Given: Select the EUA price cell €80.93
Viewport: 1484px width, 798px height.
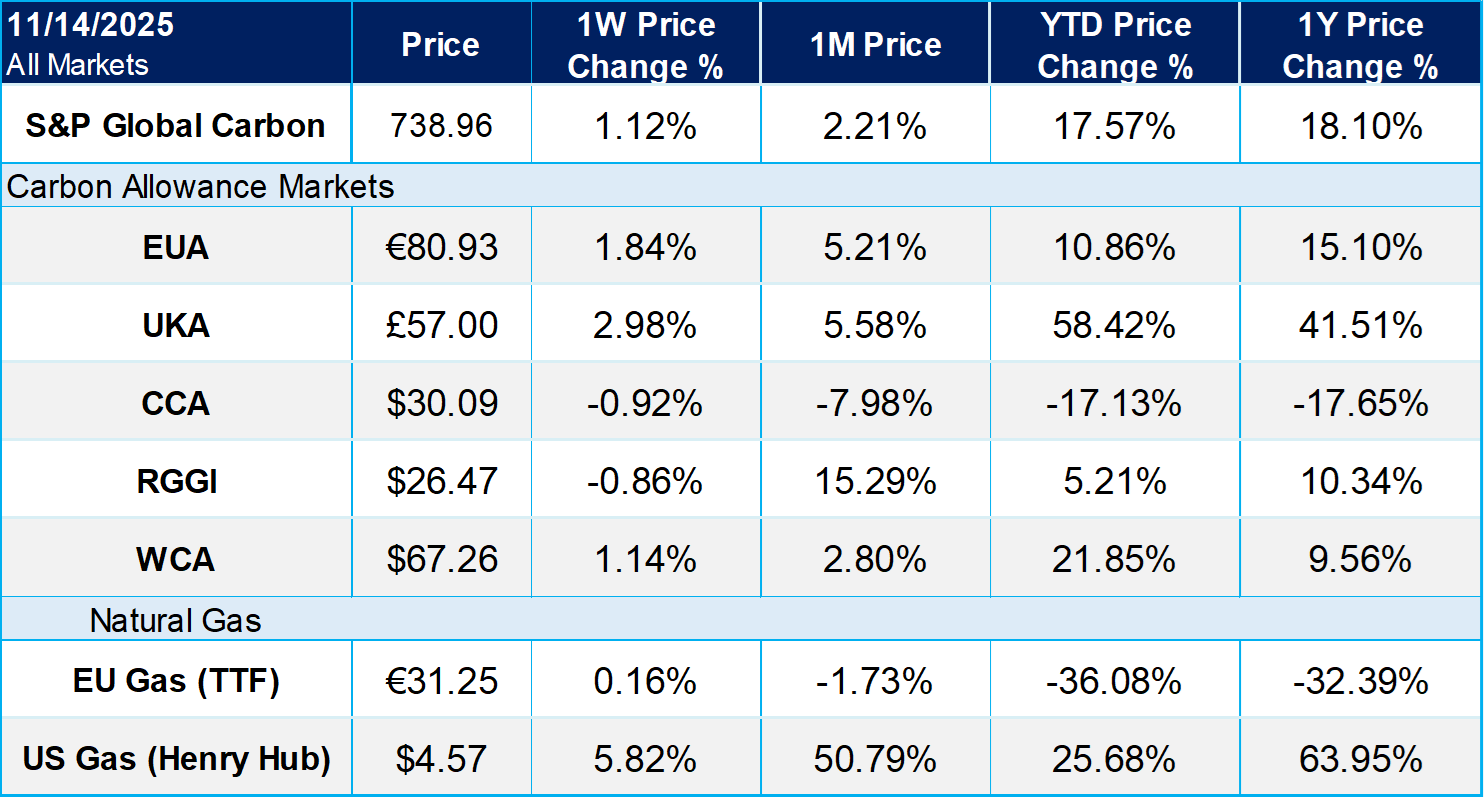Looking at the screenshot, I should [441, 246].
